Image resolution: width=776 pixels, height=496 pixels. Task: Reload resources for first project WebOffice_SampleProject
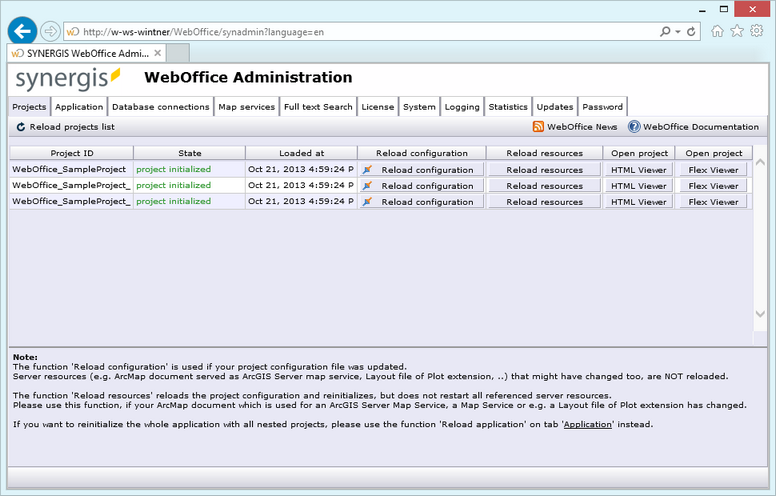(544, 170)
